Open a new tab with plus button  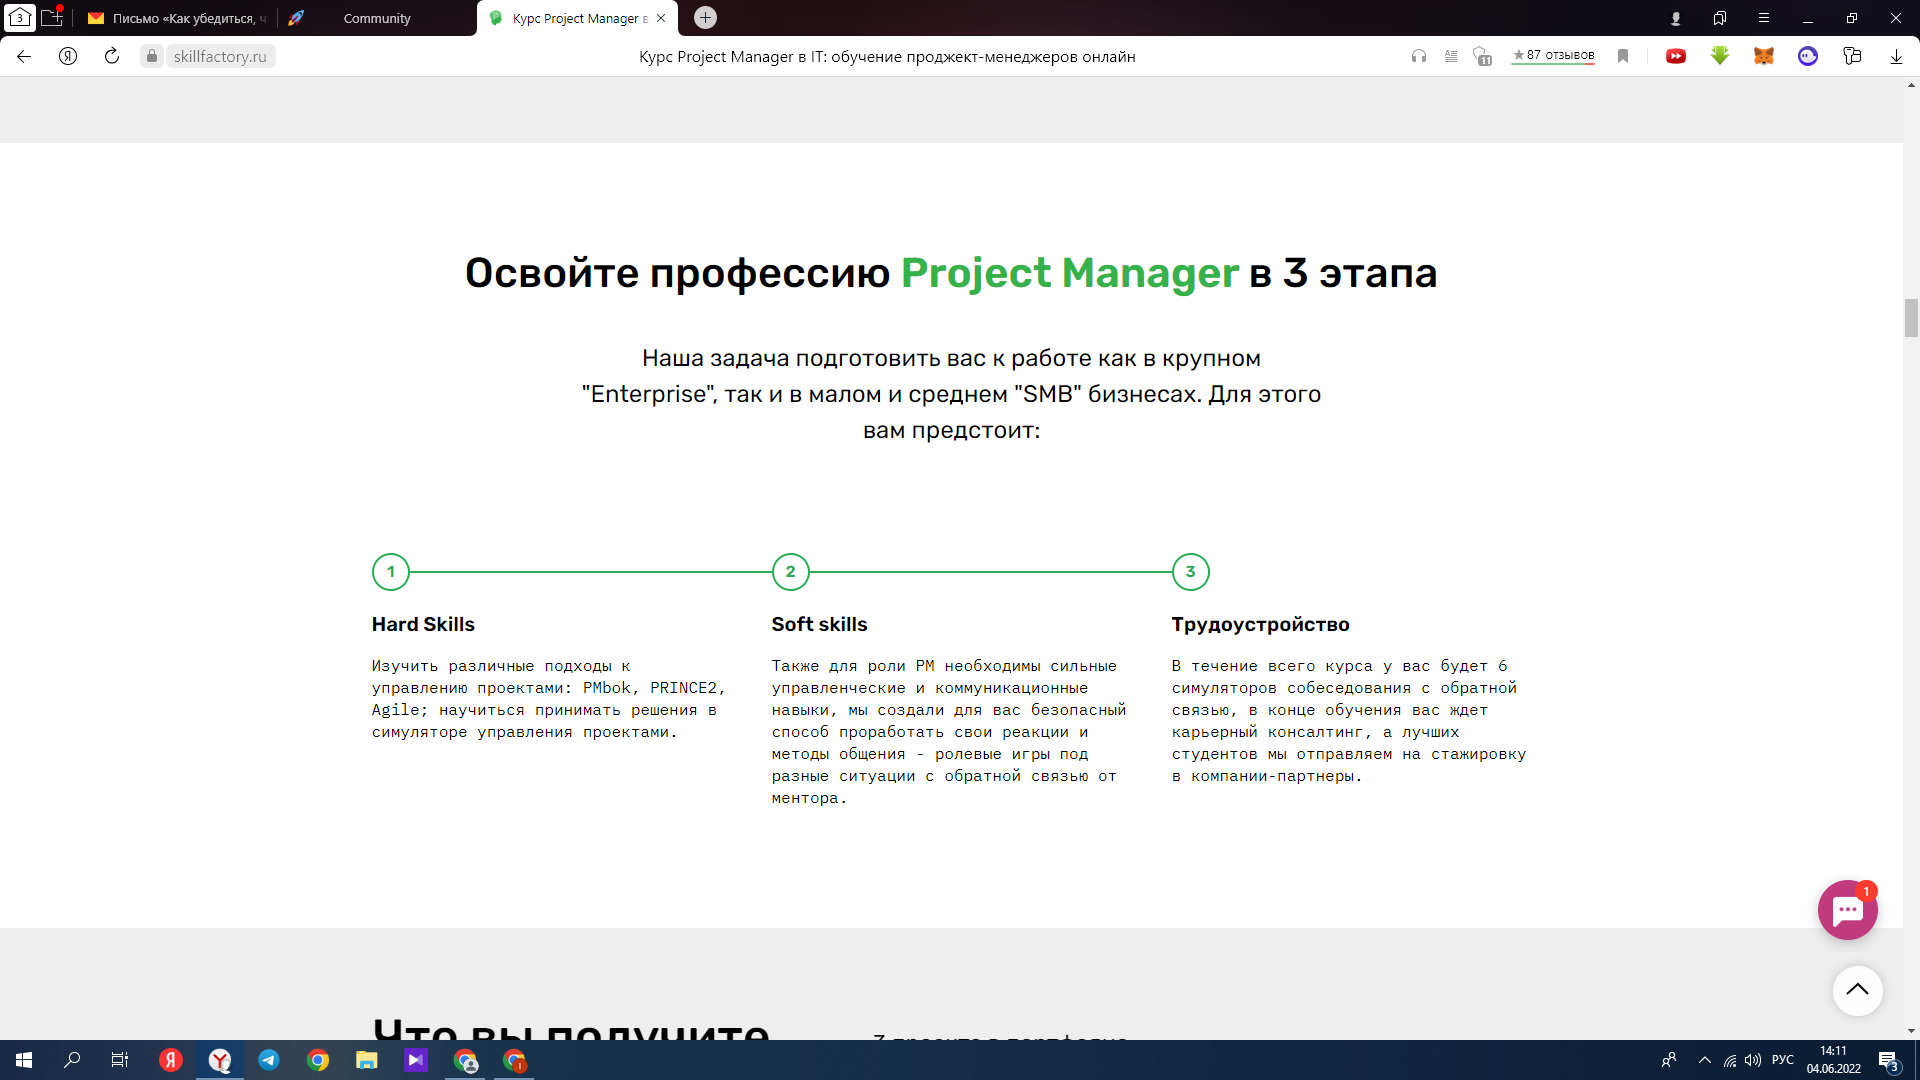[705, 18]
